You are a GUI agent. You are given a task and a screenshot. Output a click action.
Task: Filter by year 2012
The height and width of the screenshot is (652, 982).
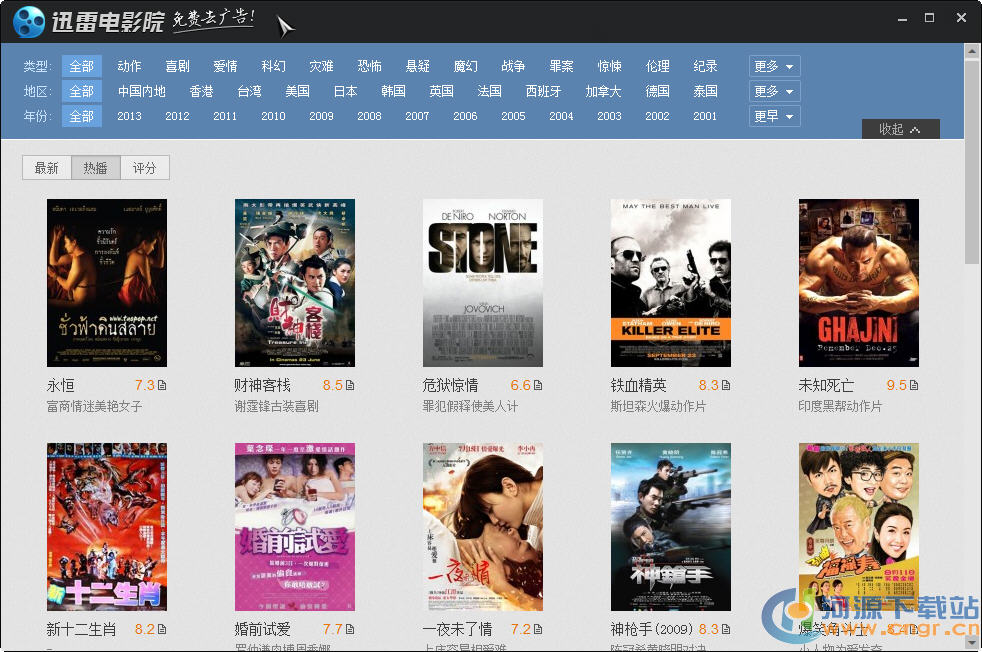[x=177, y=116]
